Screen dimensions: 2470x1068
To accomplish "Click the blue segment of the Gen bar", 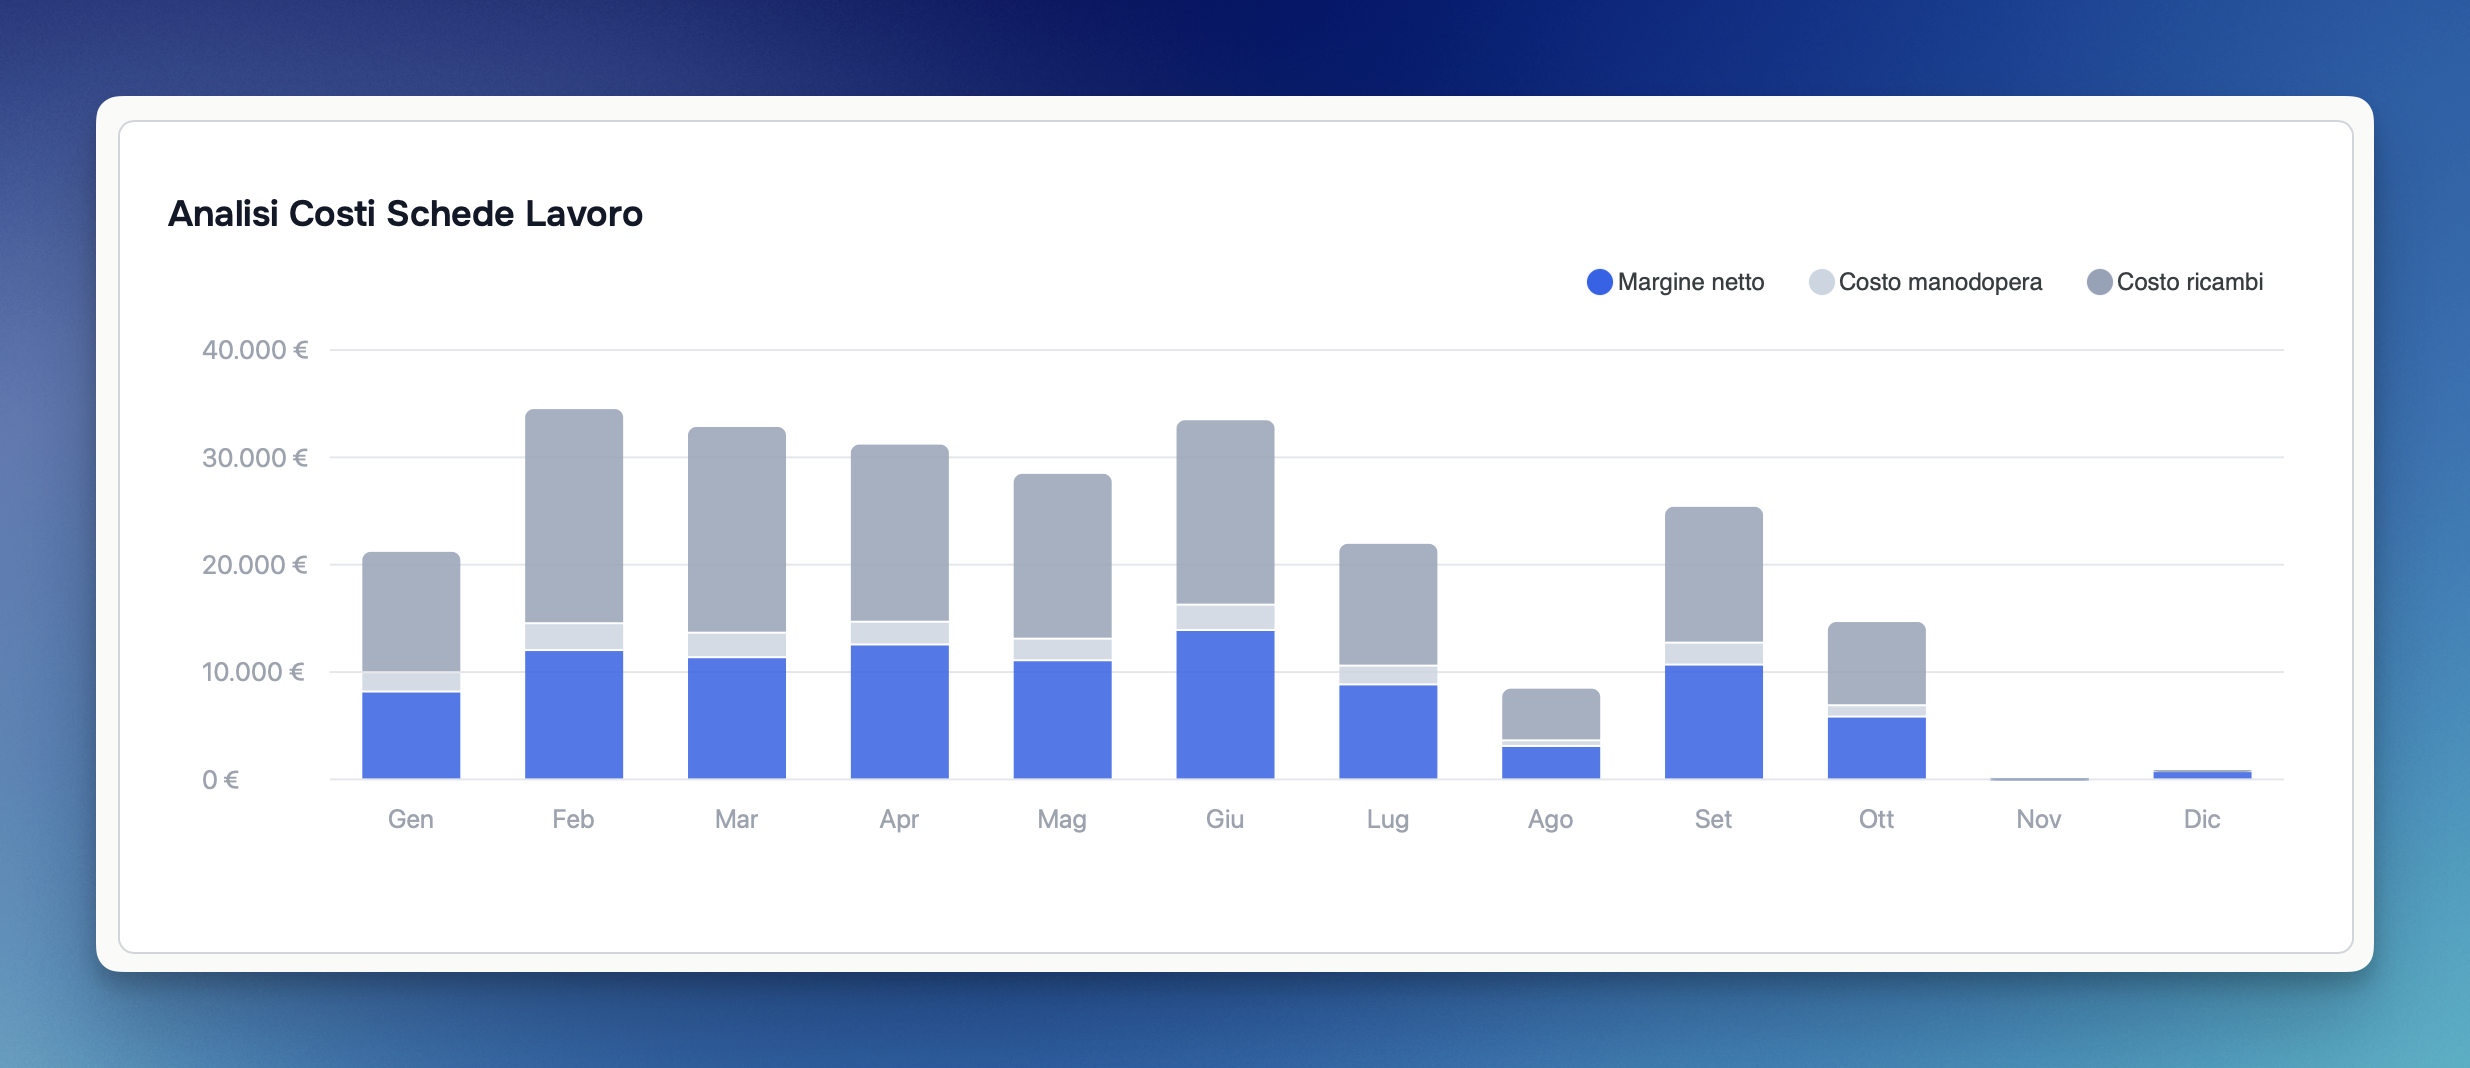I will [411, 735].
